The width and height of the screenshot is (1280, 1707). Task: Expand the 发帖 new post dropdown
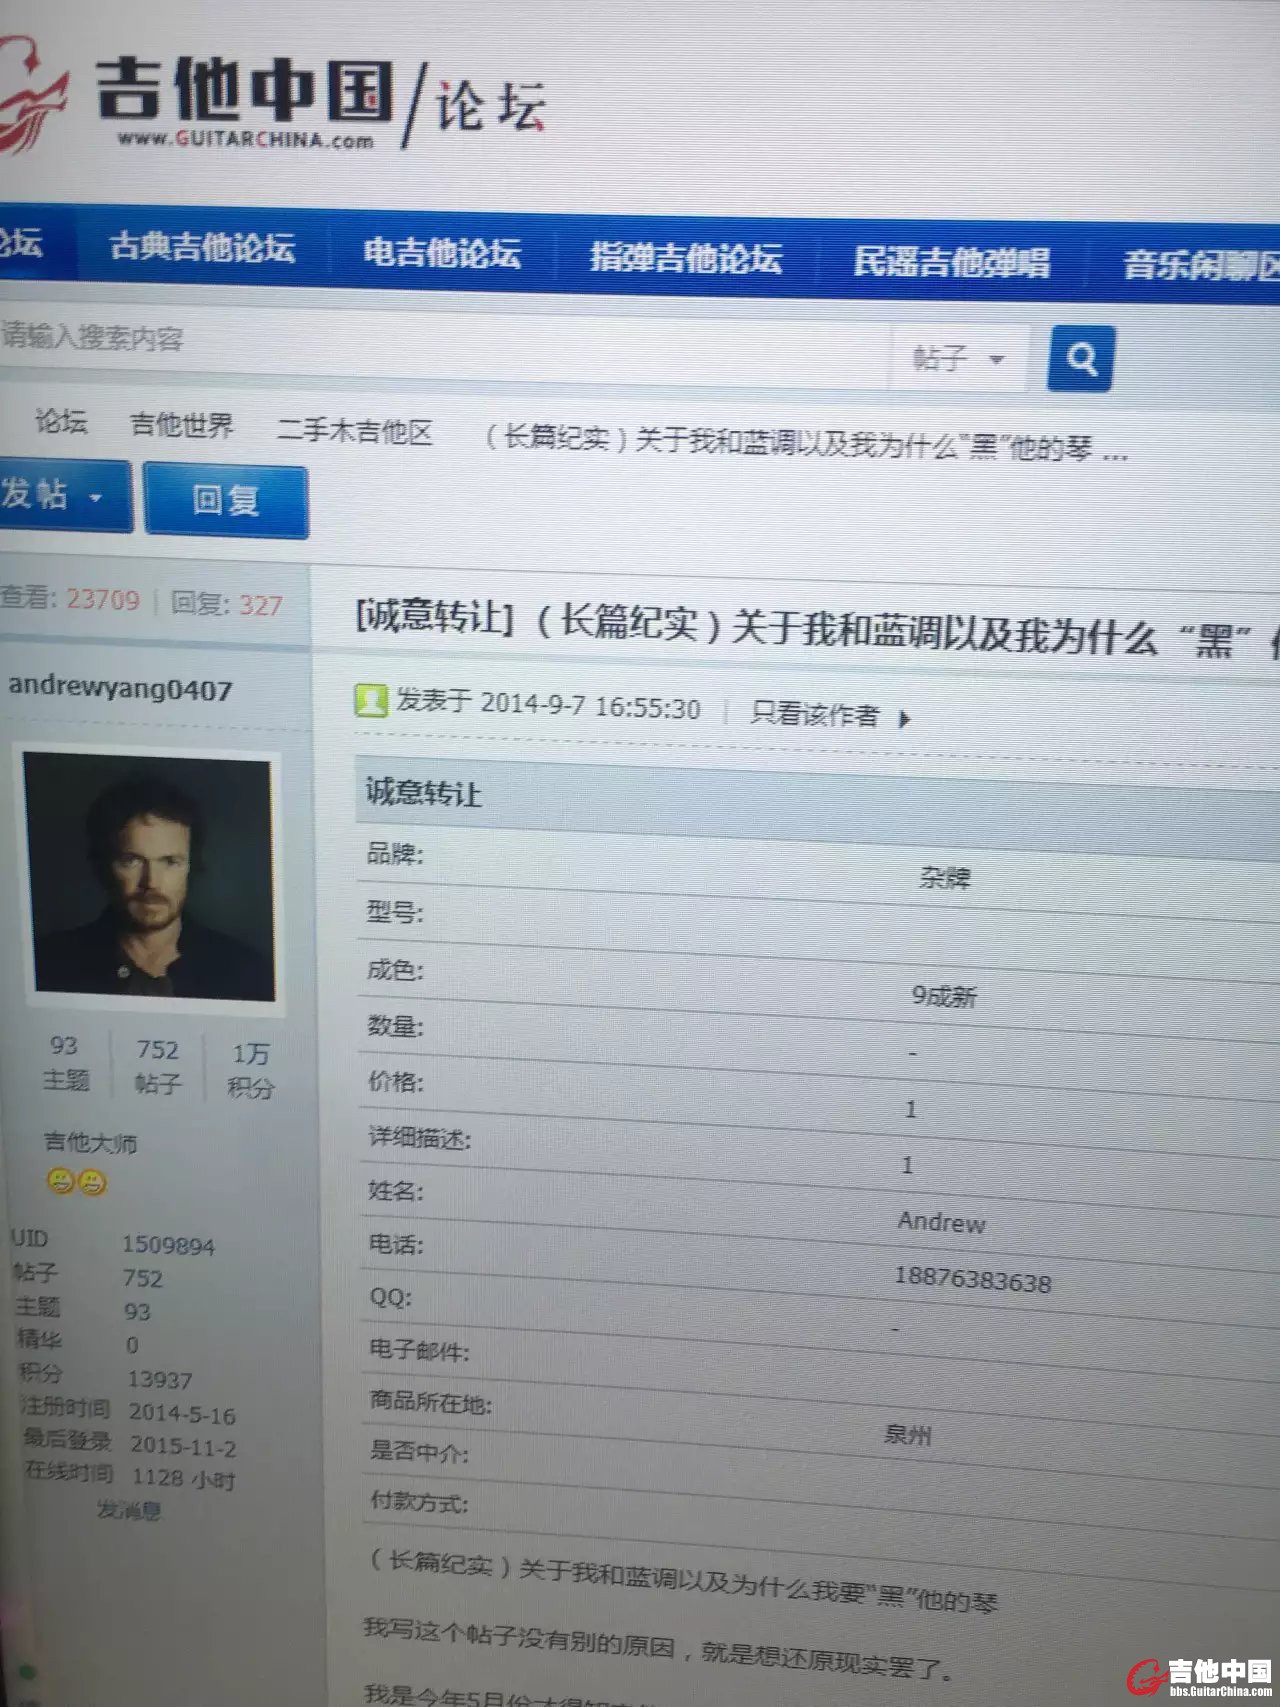[58, 494]
